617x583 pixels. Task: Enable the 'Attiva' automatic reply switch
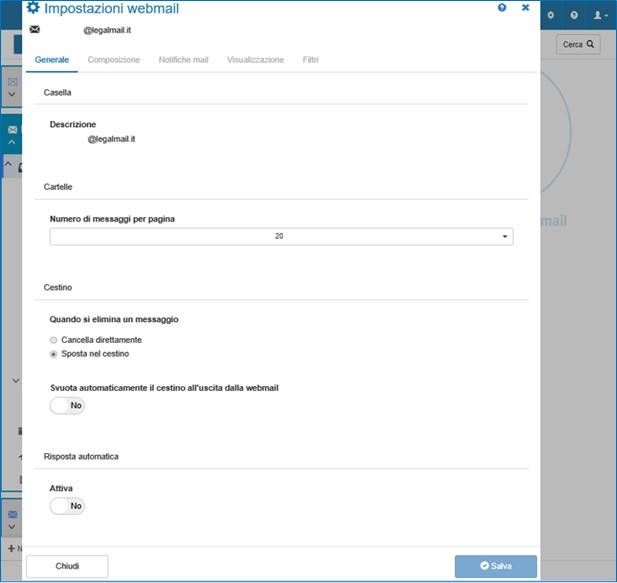67,506
